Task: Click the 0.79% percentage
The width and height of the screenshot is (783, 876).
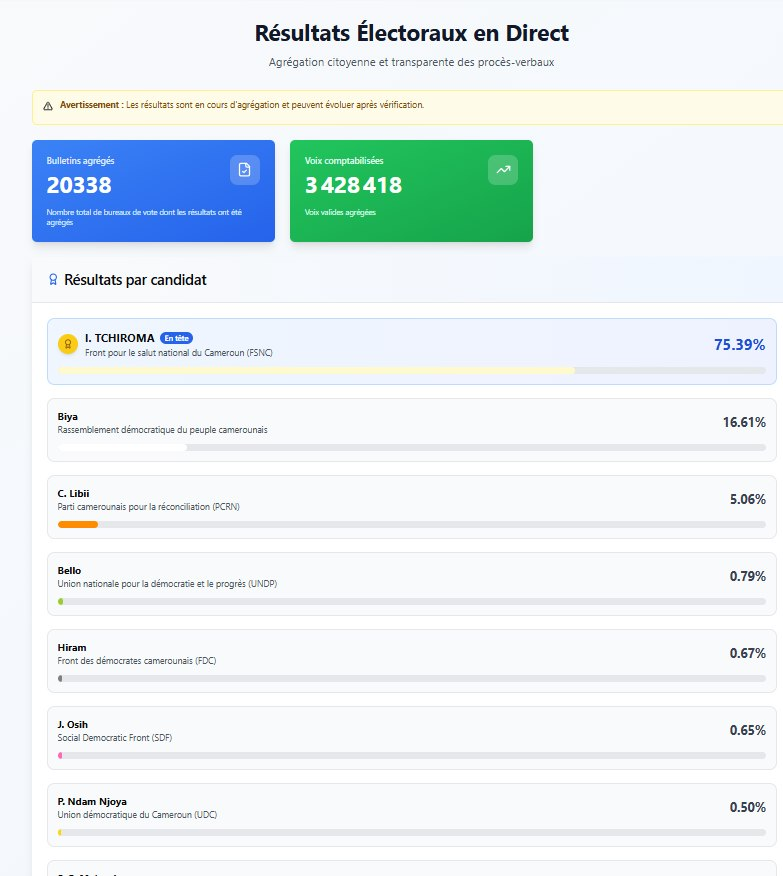Action: 748,576
